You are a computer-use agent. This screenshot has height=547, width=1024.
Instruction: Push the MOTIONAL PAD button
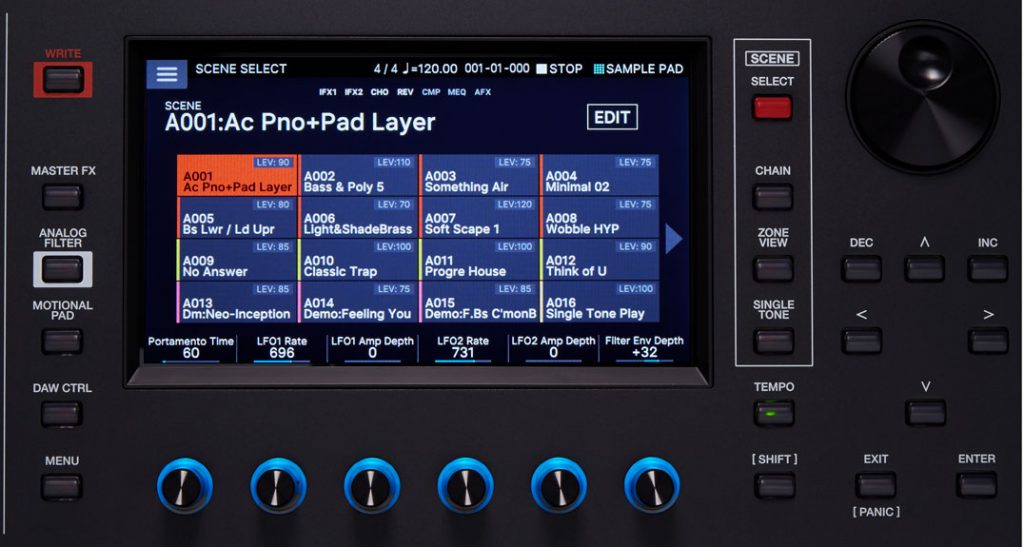click(63, 341)
